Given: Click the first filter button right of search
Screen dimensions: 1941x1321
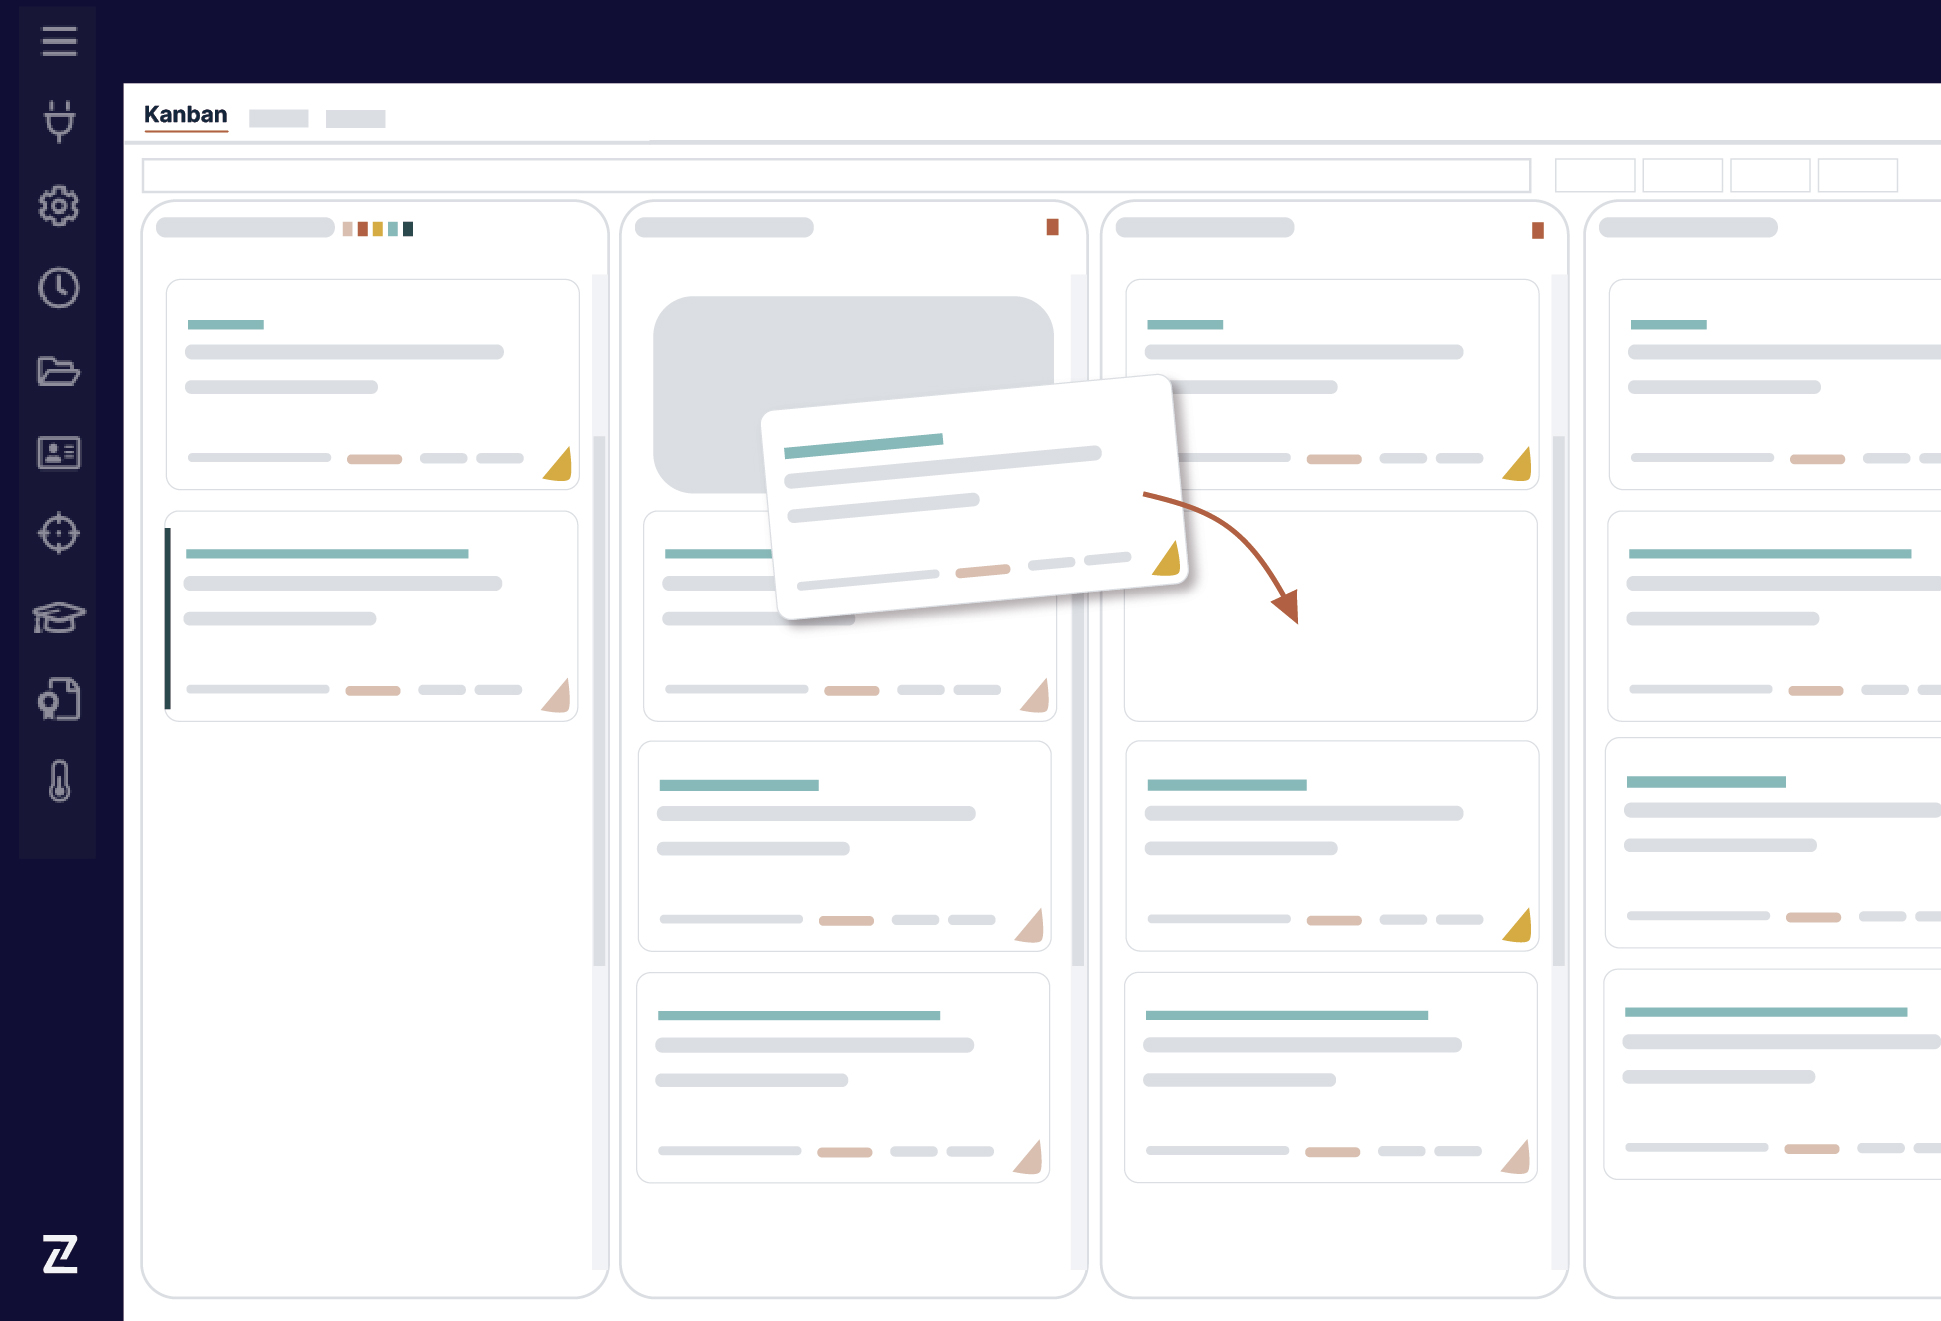Looking at the screenshot, I should (1594, 175).
